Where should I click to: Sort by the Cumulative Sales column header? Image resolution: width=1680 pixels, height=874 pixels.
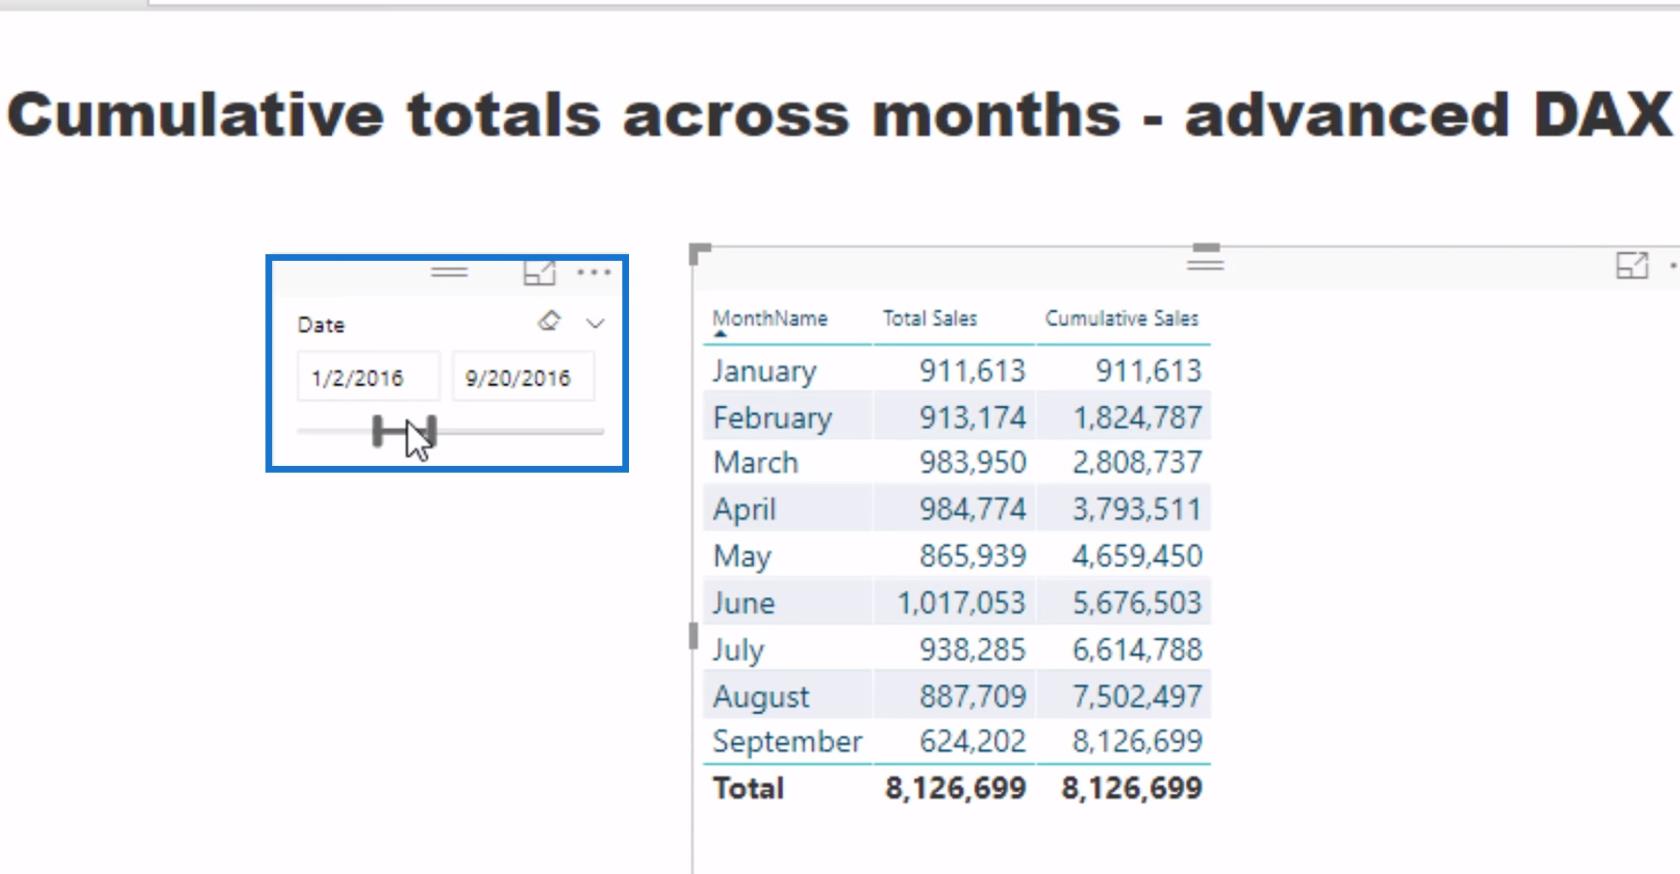[x=1121, y=318]
